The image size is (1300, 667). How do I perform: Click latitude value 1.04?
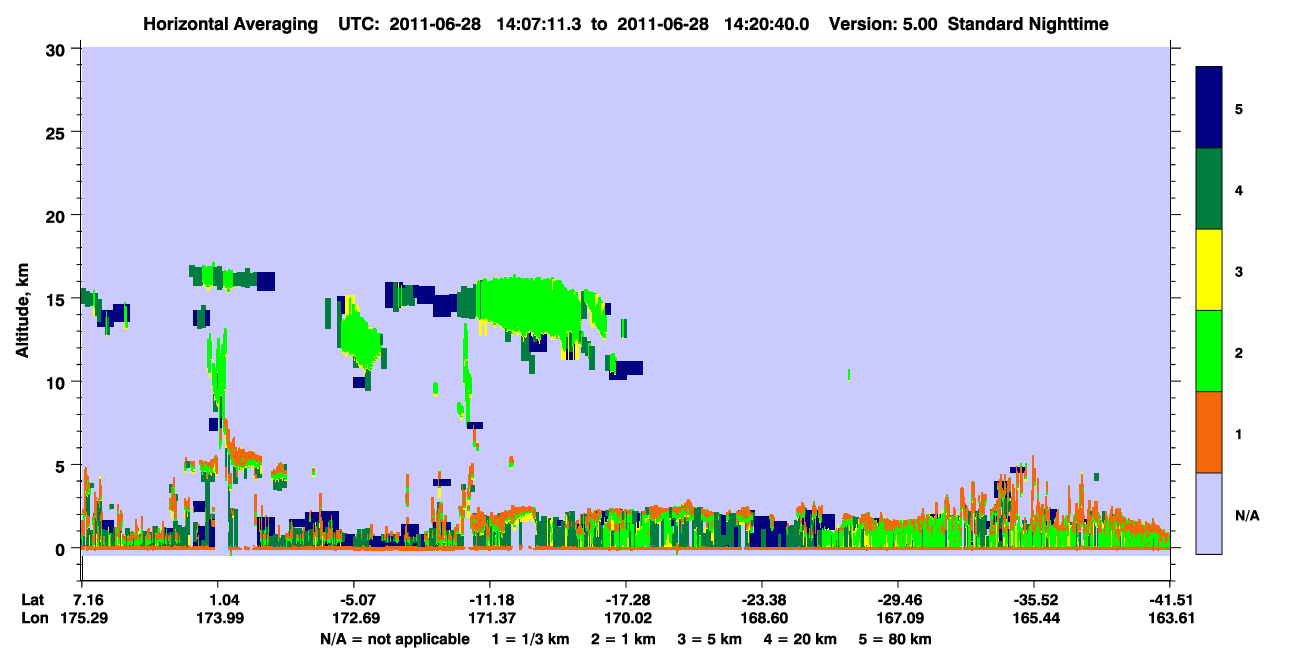click(x=218, y=600)
